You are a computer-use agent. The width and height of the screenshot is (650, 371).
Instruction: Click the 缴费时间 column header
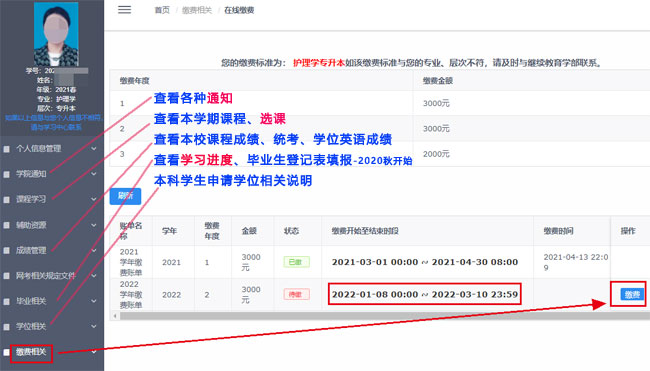coord(558,231)
